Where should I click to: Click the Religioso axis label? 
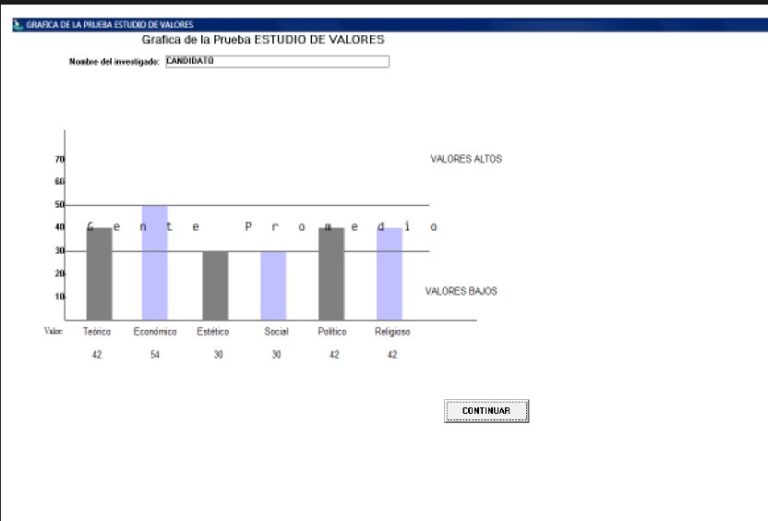tap(392, 331)
